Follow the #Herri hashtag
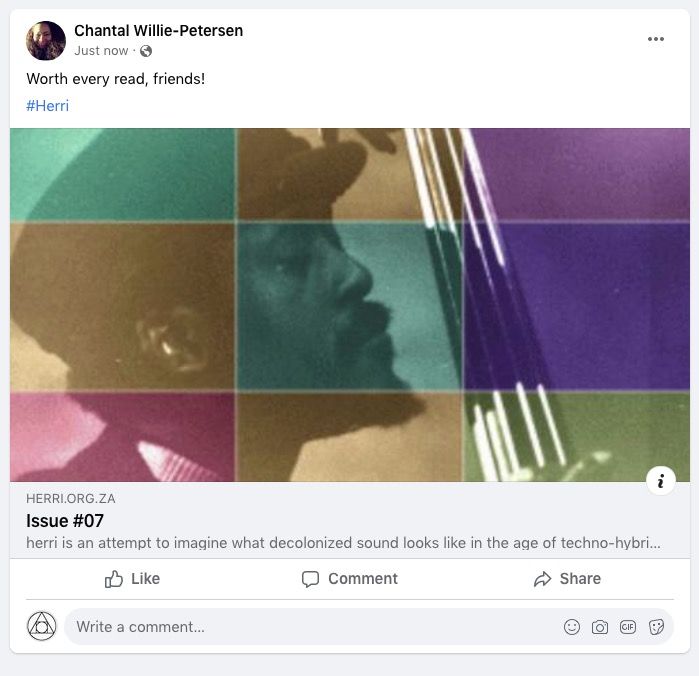The height and width of the screenshot is (676, 699). pos(48,105)
